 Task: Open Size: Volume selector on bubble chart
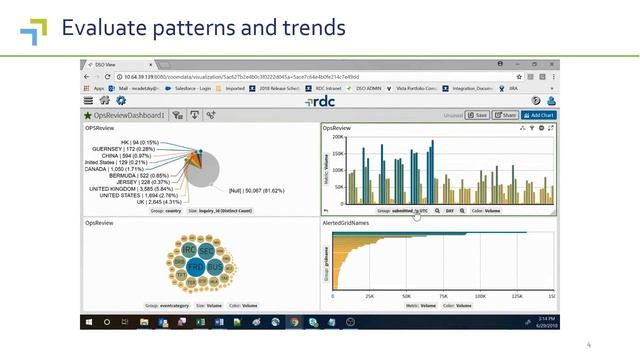(x=209, y=306)
